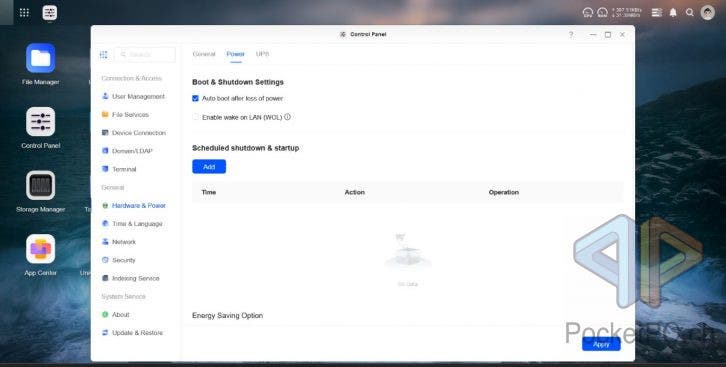Maximize the Control Panel window
This screenshot has width=726, height=367.
[608, 35]
